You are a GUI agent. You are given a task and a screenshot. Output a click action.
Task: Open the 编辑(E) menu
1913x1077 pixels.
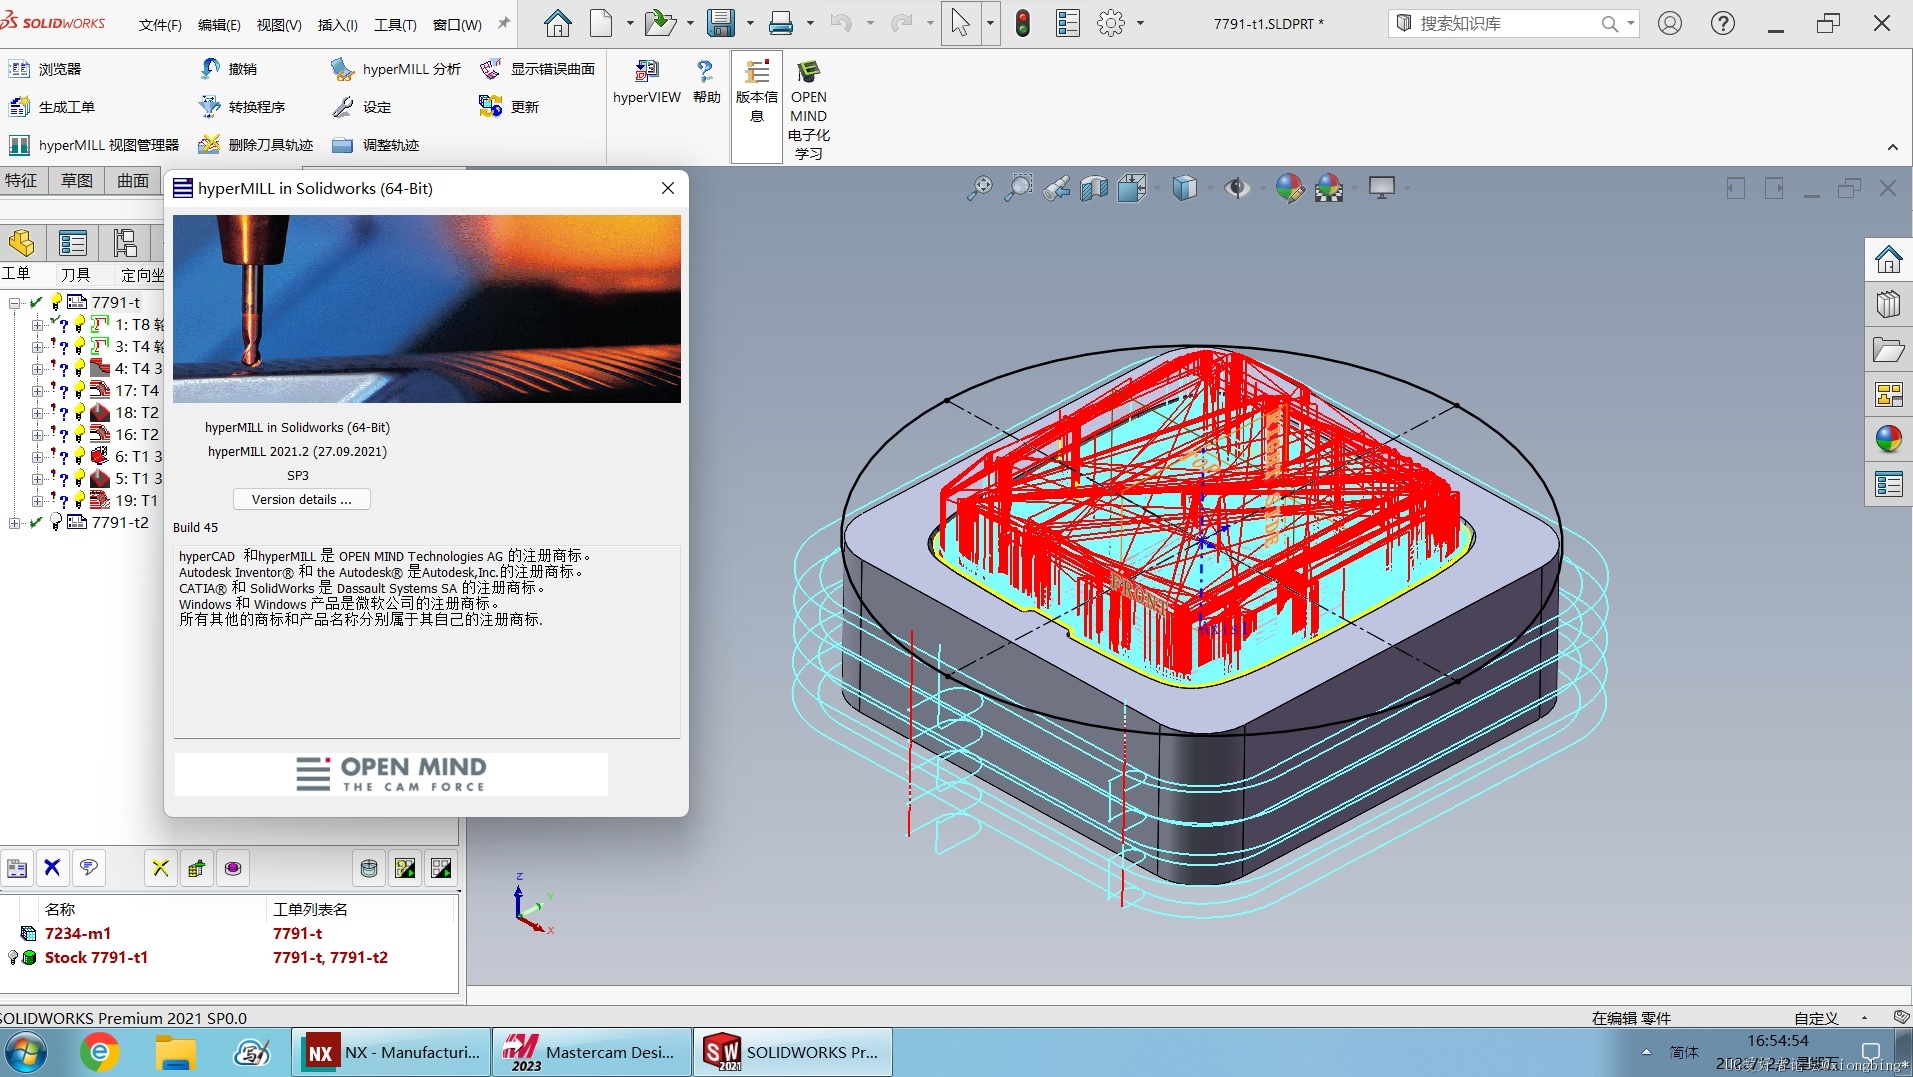(219, 24)
